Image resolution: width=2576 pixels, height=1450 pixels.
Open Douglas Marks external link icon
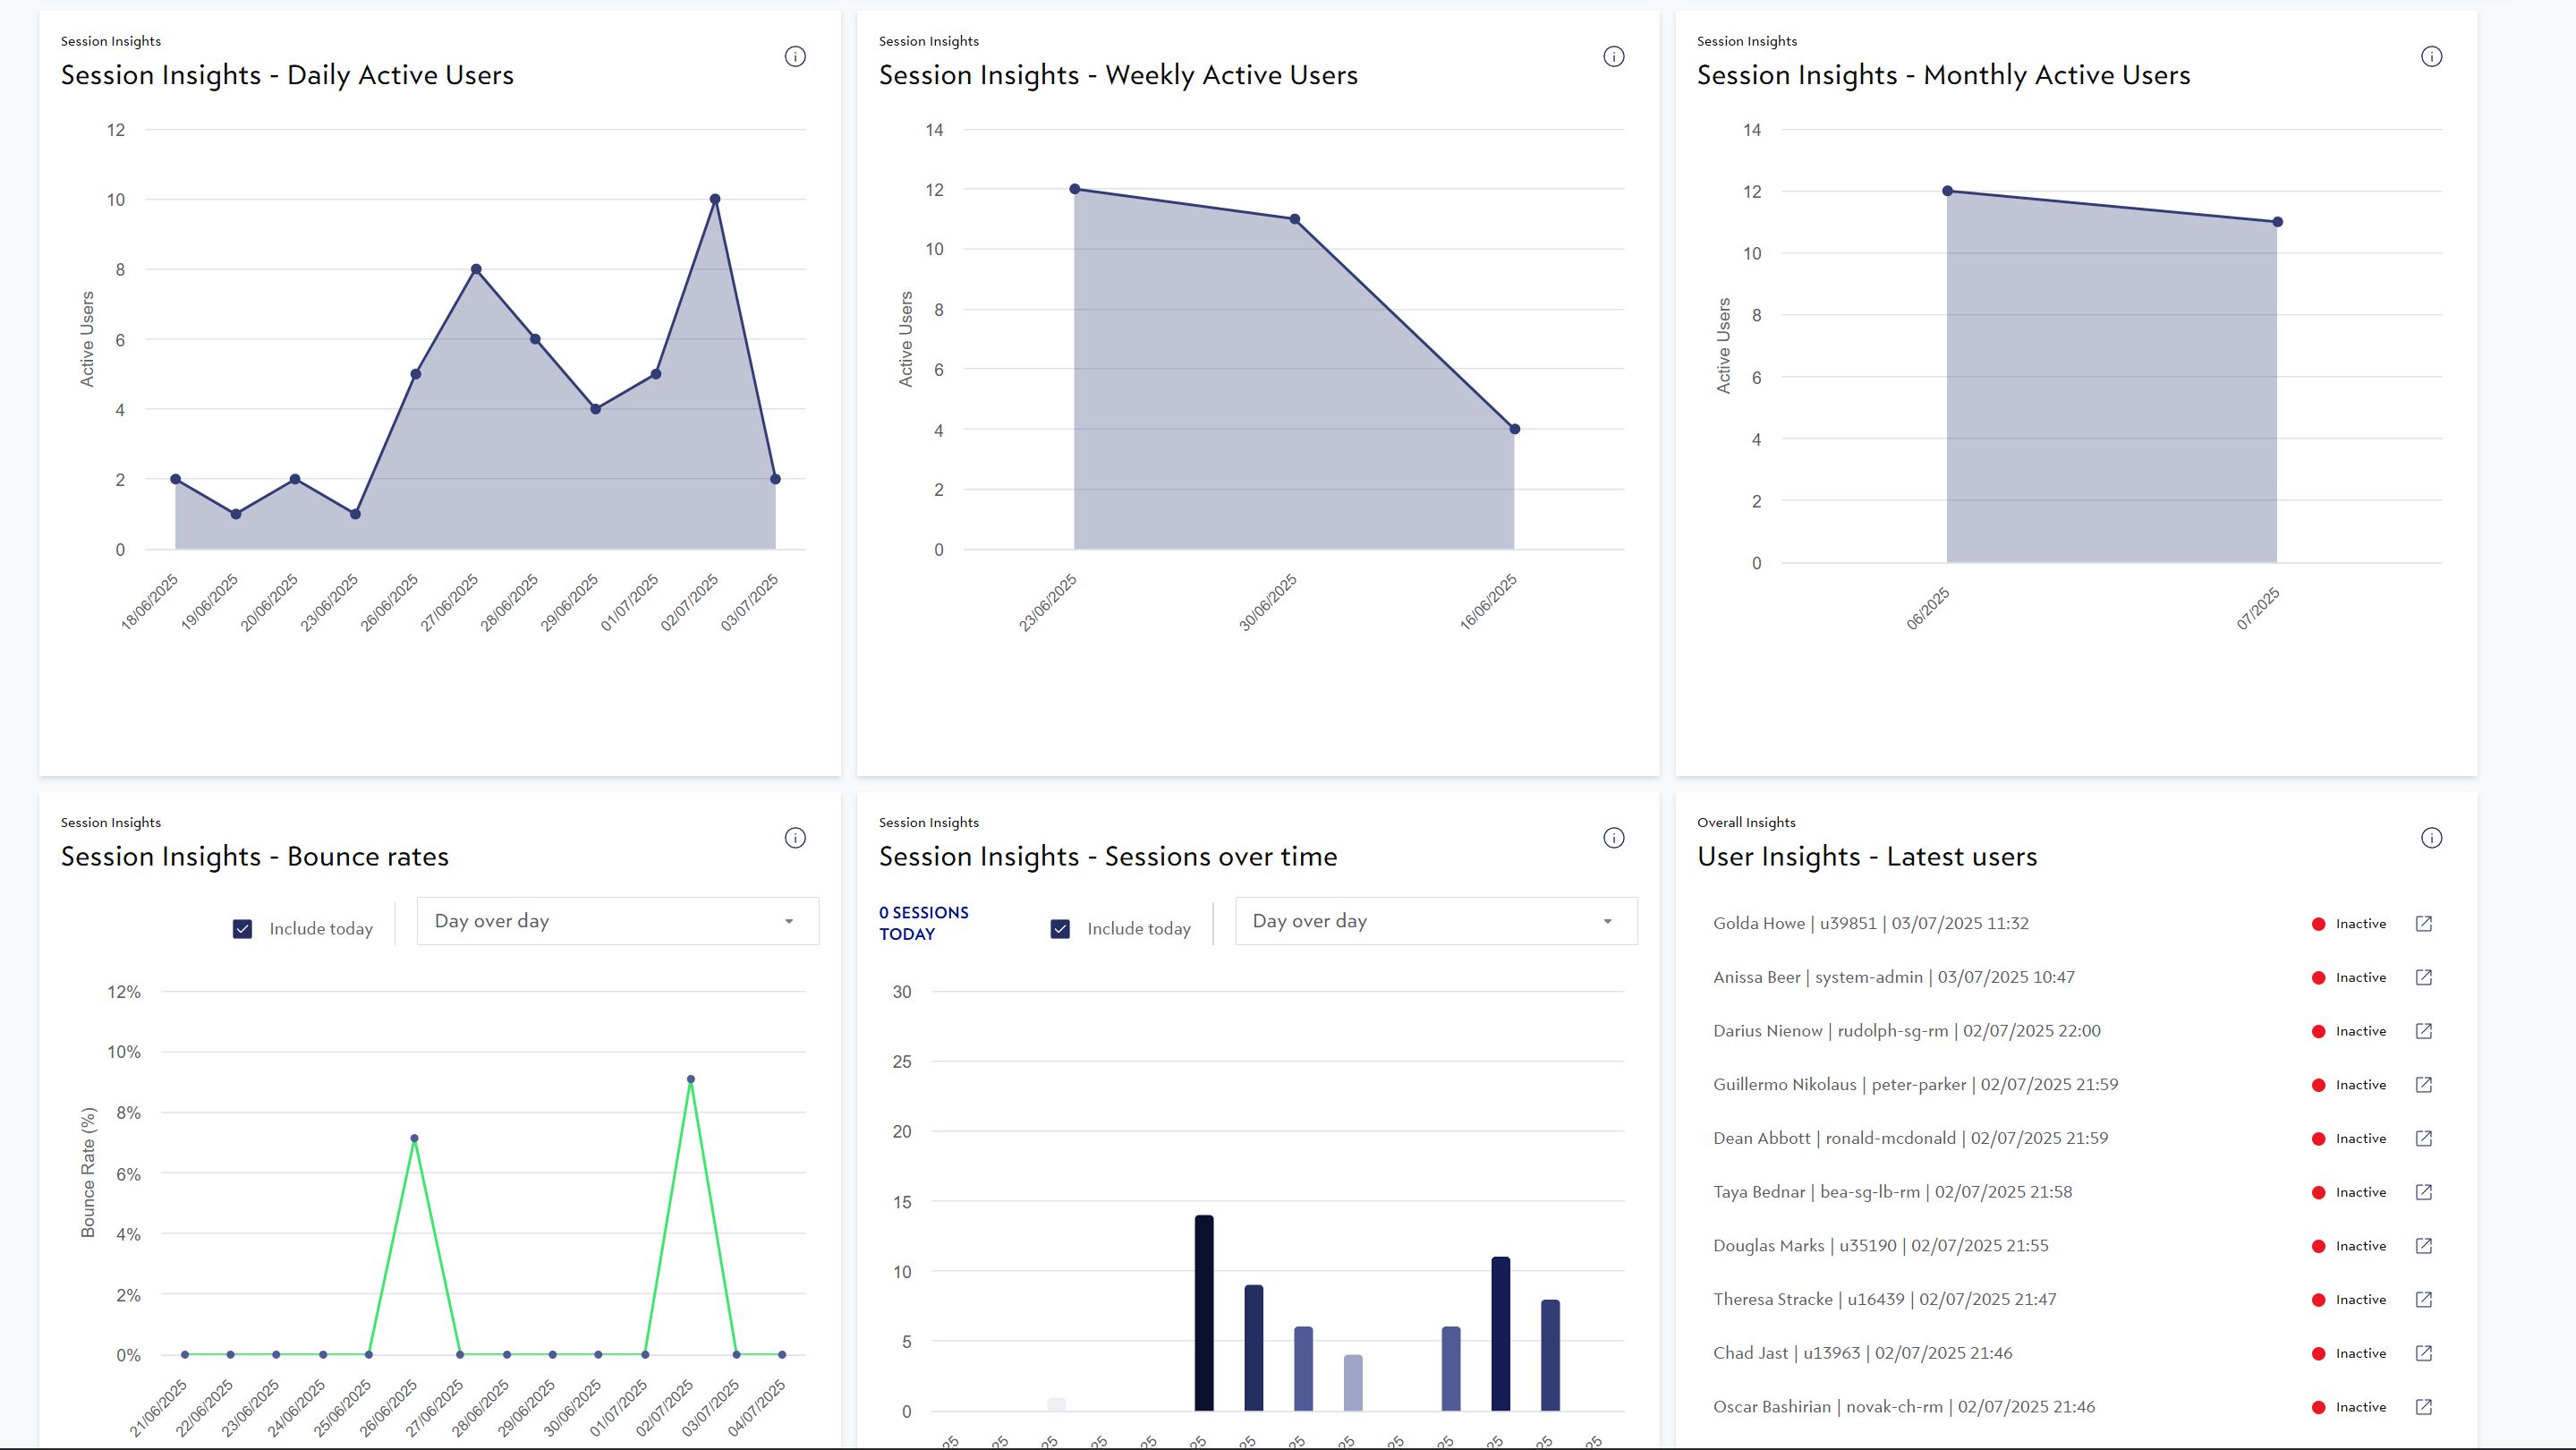pos(2424,1246)
